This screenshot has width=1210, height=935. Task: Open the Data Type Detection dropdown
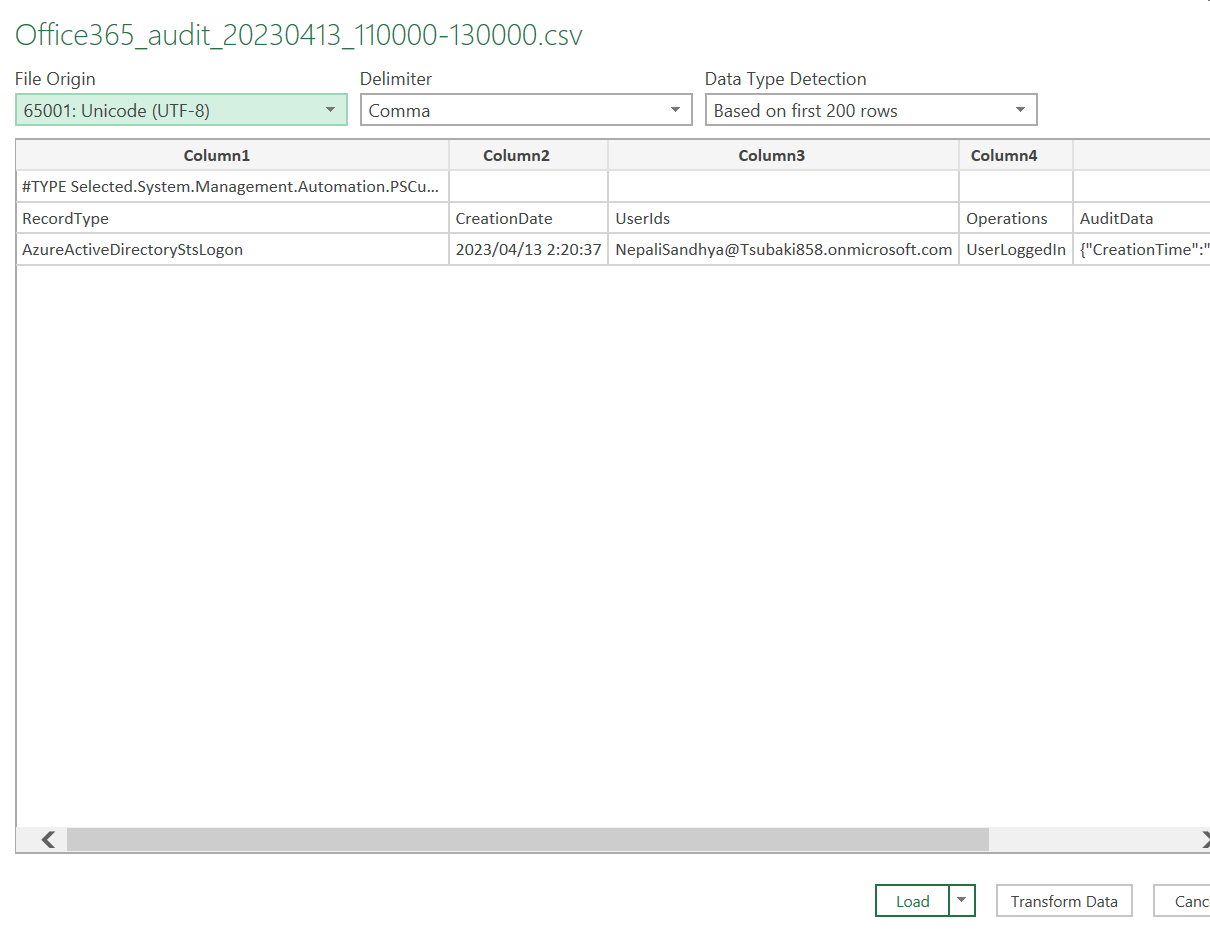[x=871, y=110]
